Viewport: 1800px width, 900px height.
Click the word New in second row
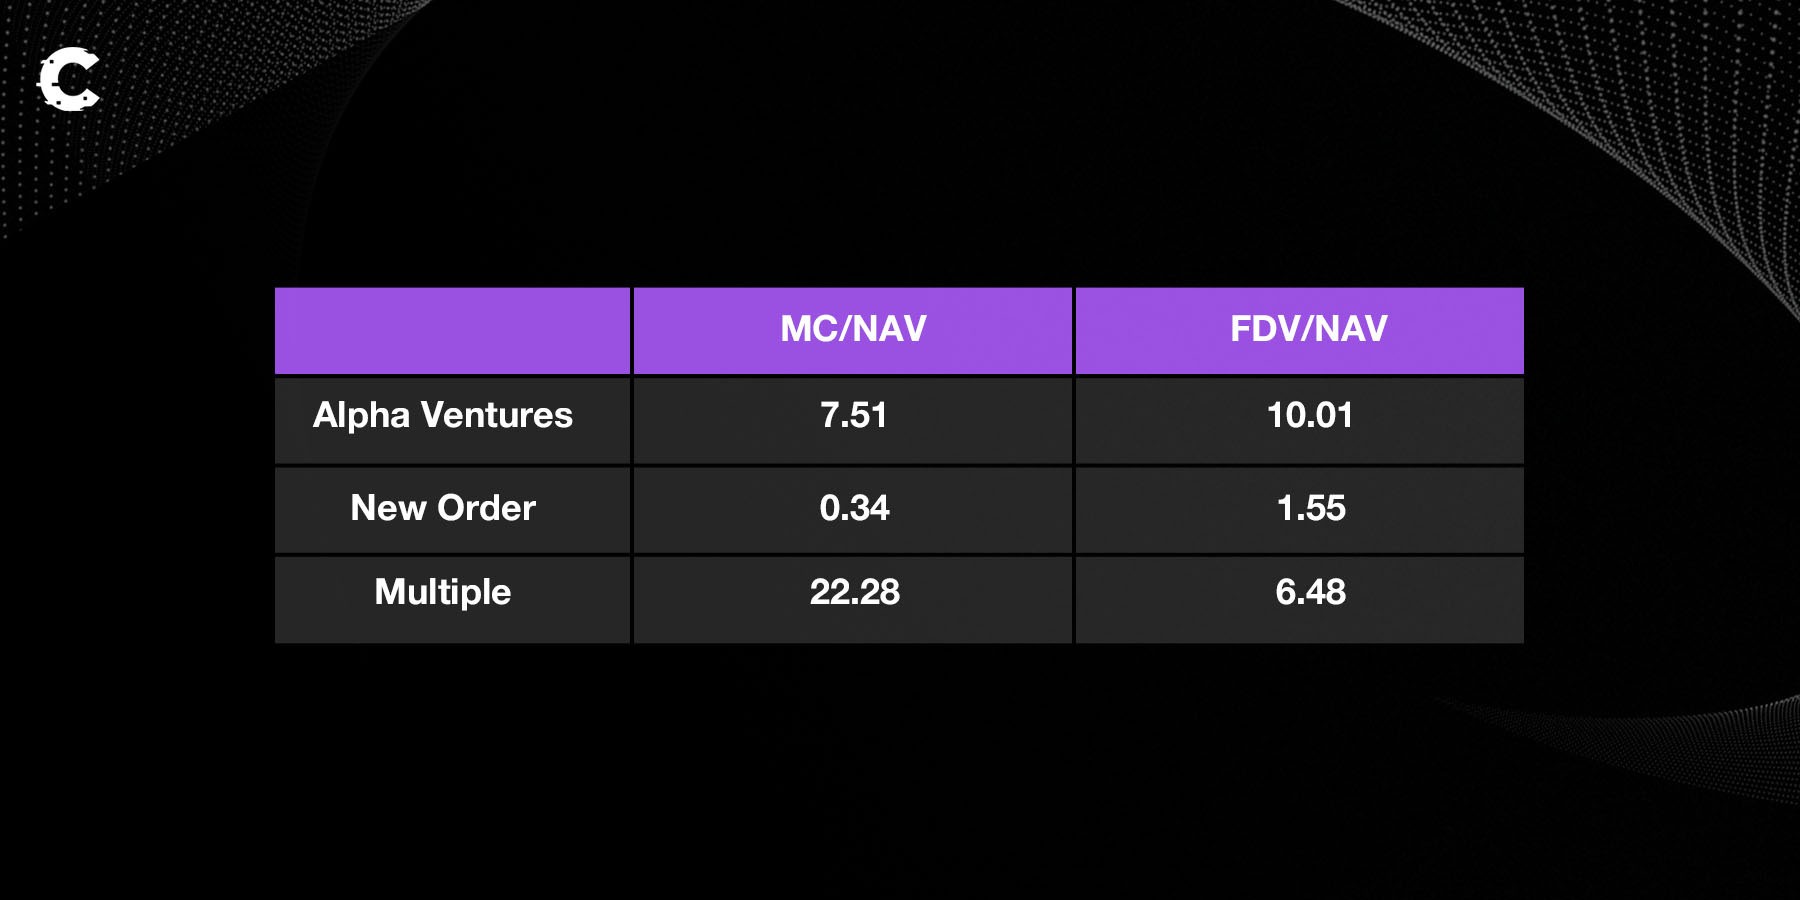coord(388,508)
